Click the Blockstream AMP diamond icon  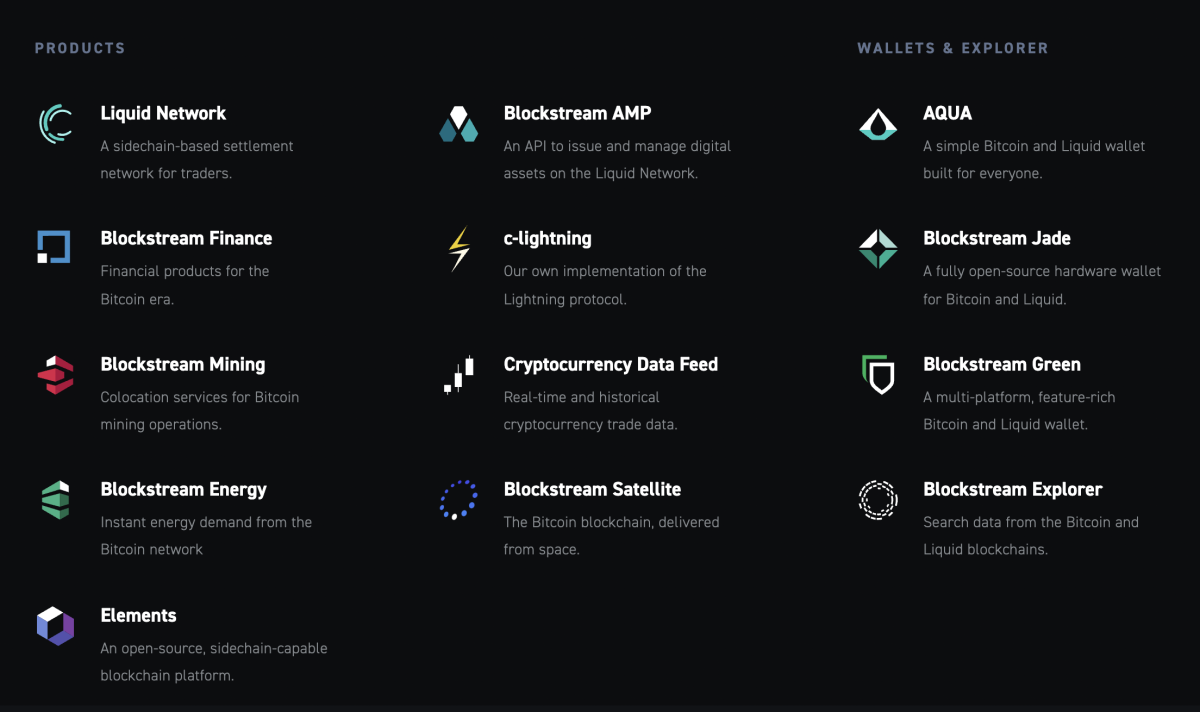(458, 124)
